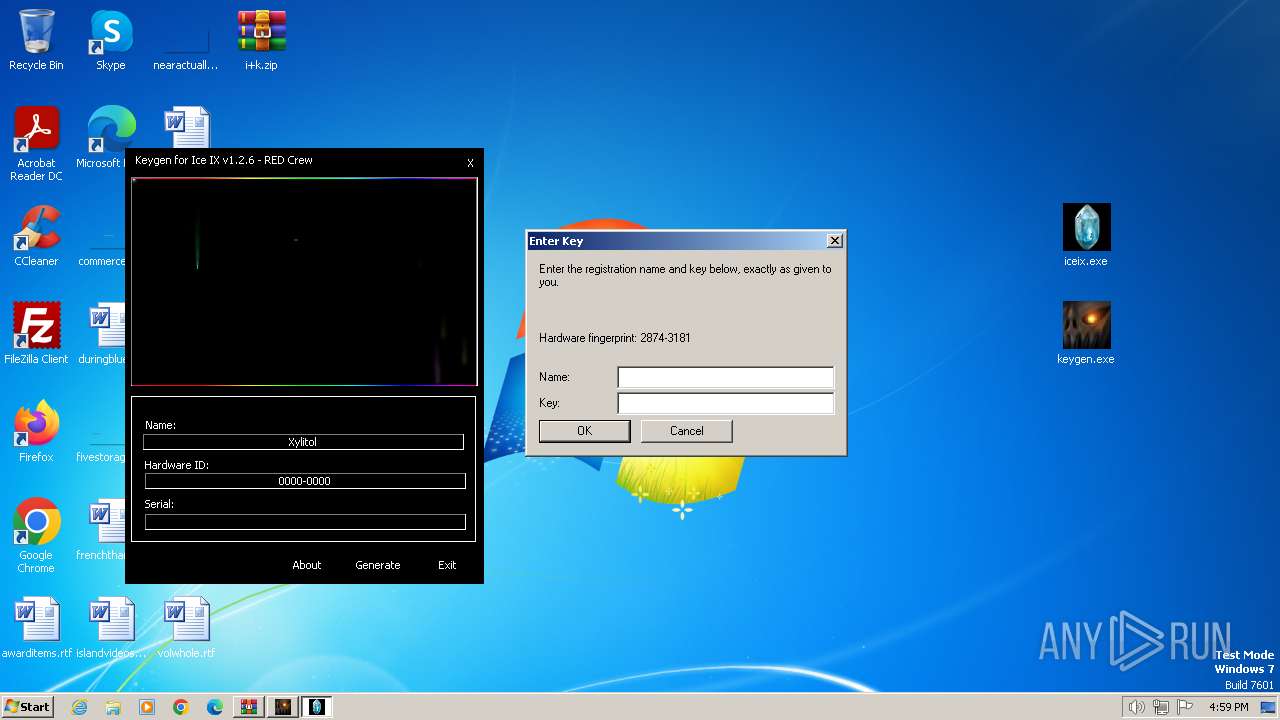The height and width of the screenshot is (720, 1280).
Task: Focus the Key field in Enter Key dialog
Action: 725,403
